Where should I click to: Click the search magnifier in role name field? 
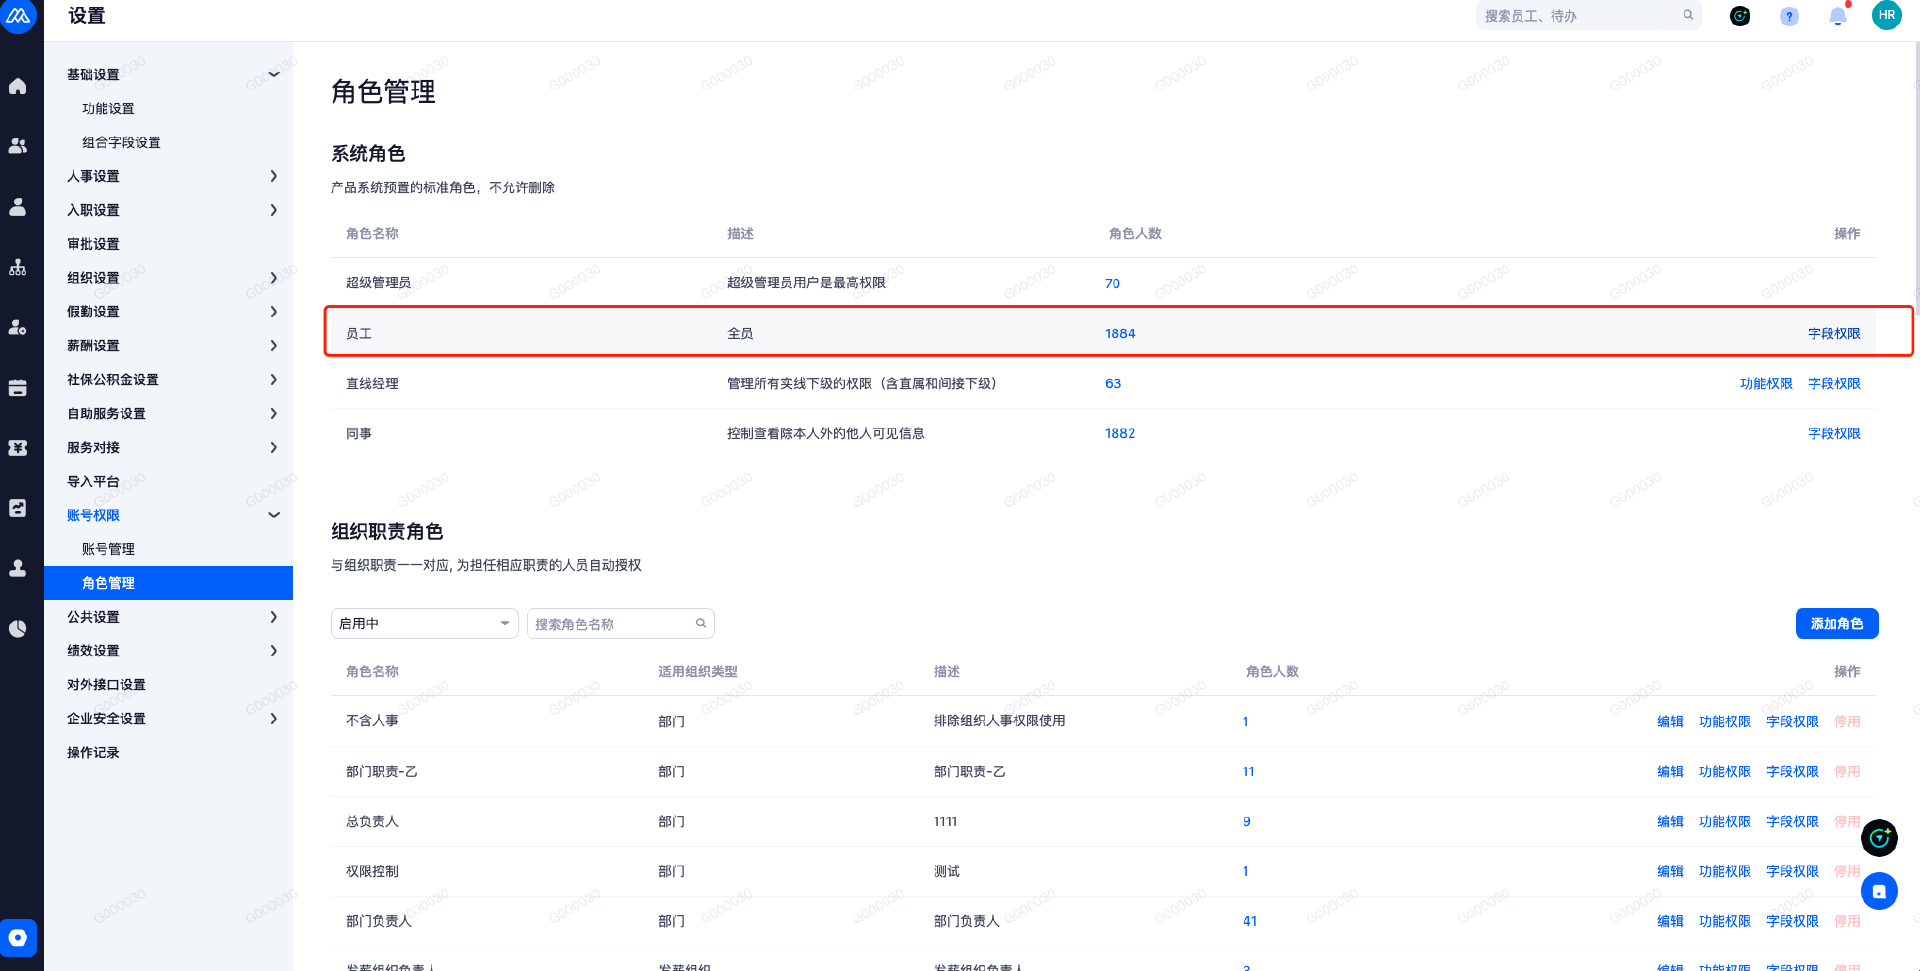point(701,624)
